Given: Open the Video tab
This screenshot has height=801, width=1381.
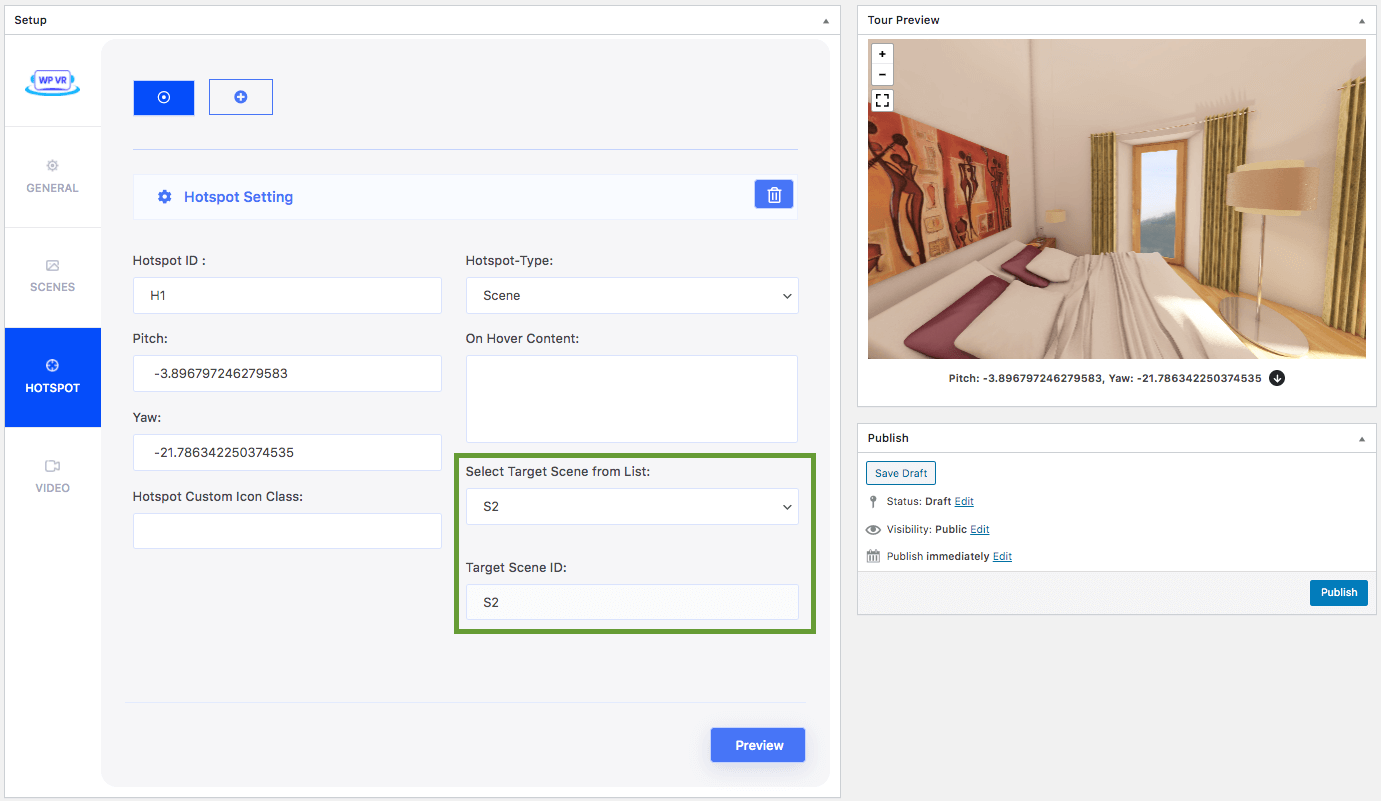Looking at the screenshot, I should (52, 477).
